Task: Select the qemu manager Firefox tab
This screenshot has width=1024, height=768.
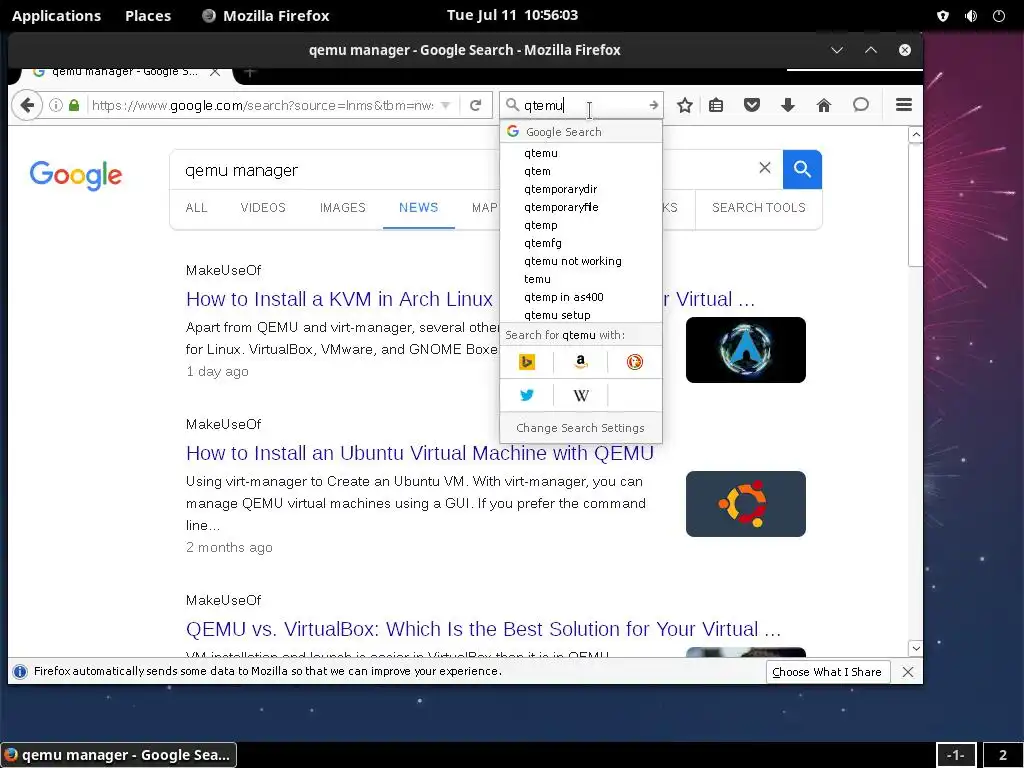Action: tap(124, 72)
